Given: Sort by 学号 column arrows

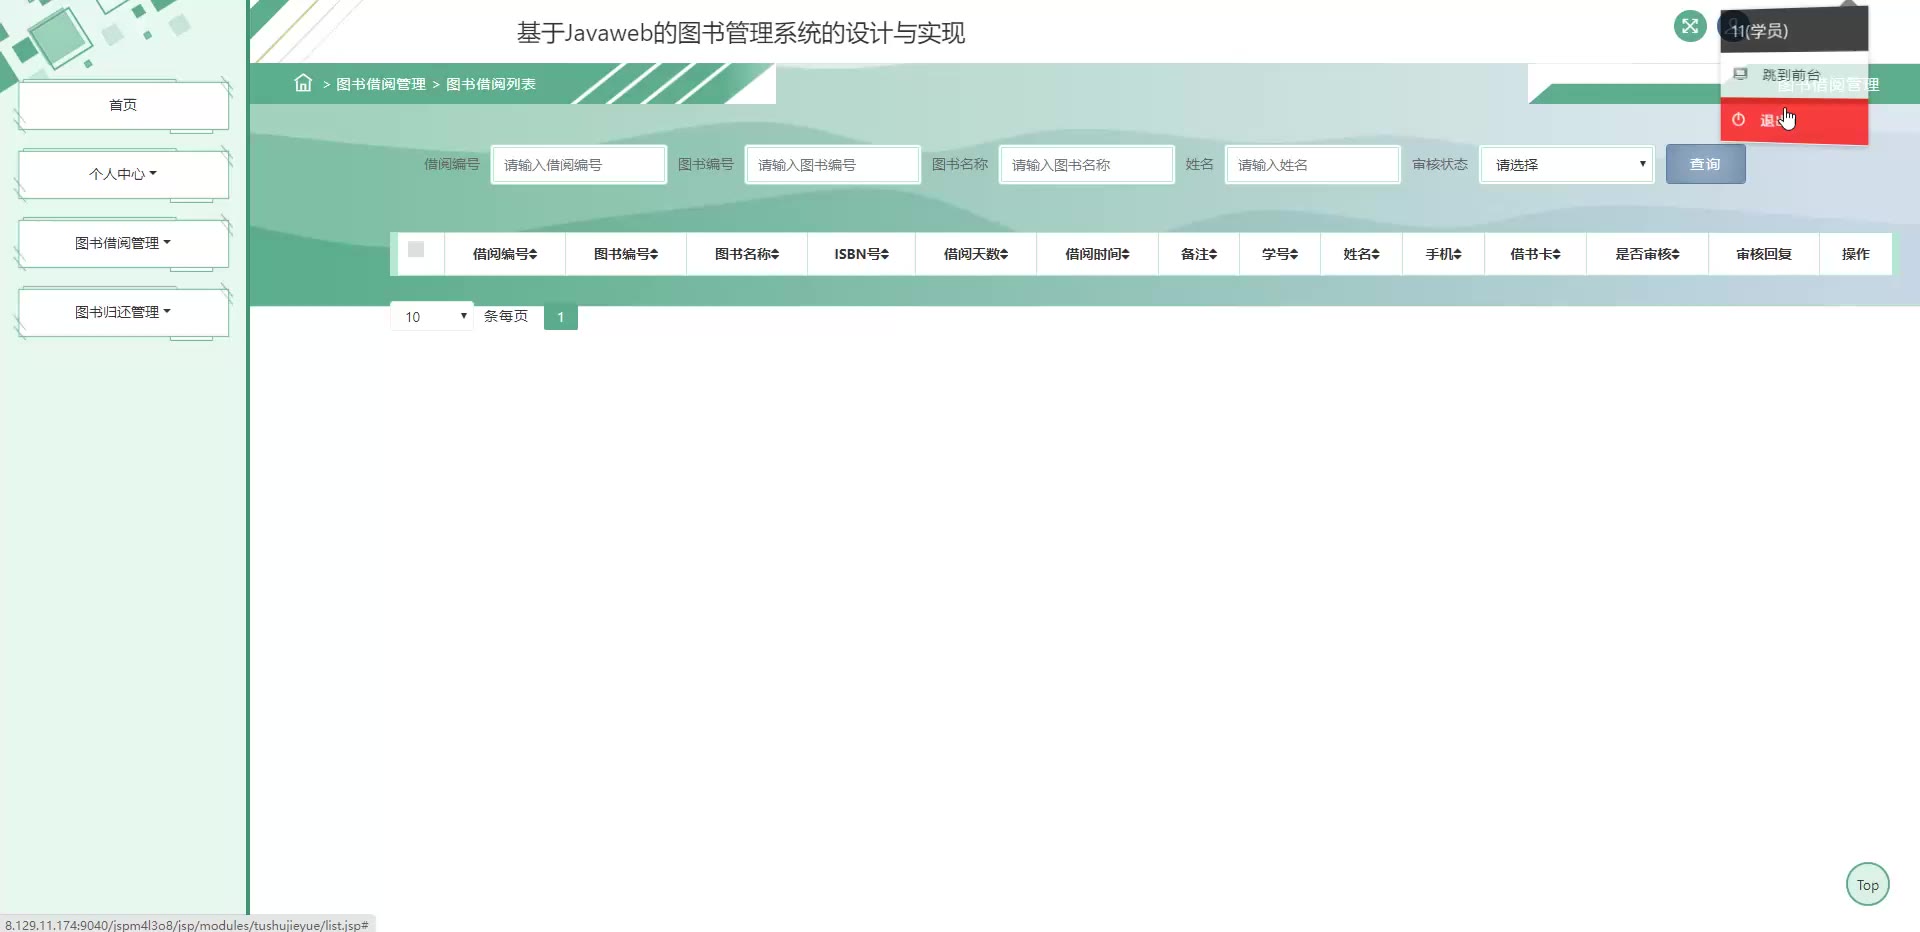Looking at the screenshot, I should 1294,255.
